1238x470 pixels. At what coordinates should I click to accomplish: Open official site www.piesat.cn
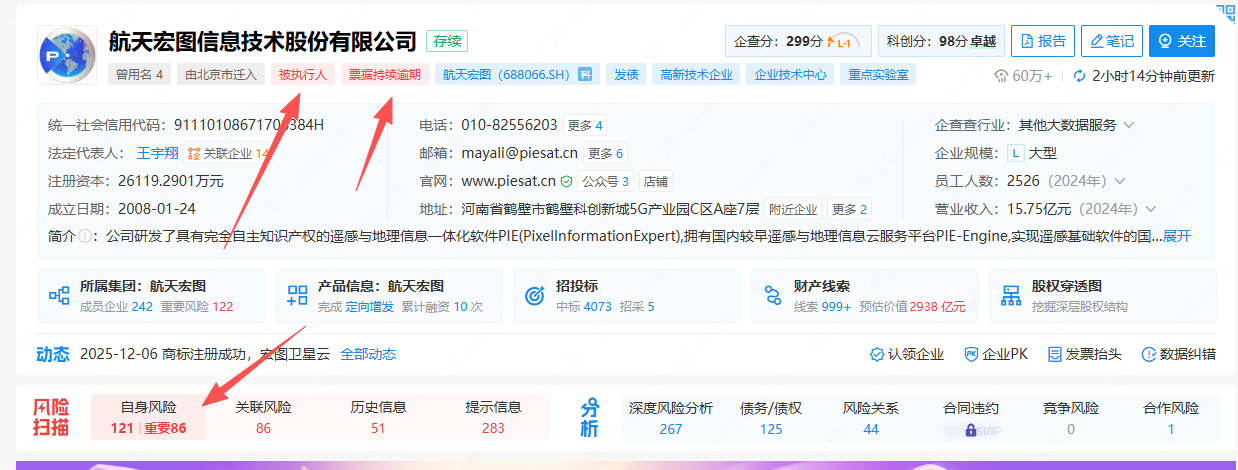coord(508,181)
